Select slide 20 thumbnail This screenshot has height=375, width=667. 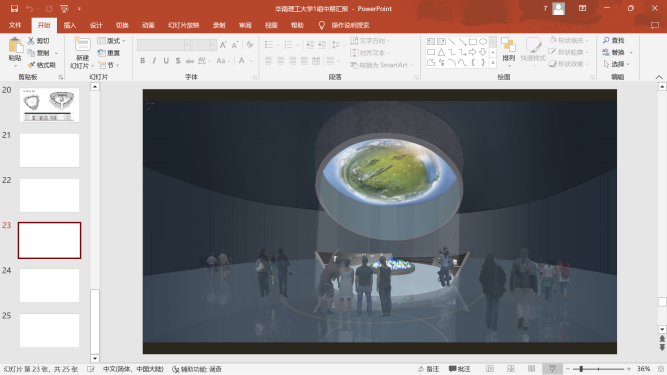tap(49, 105)
